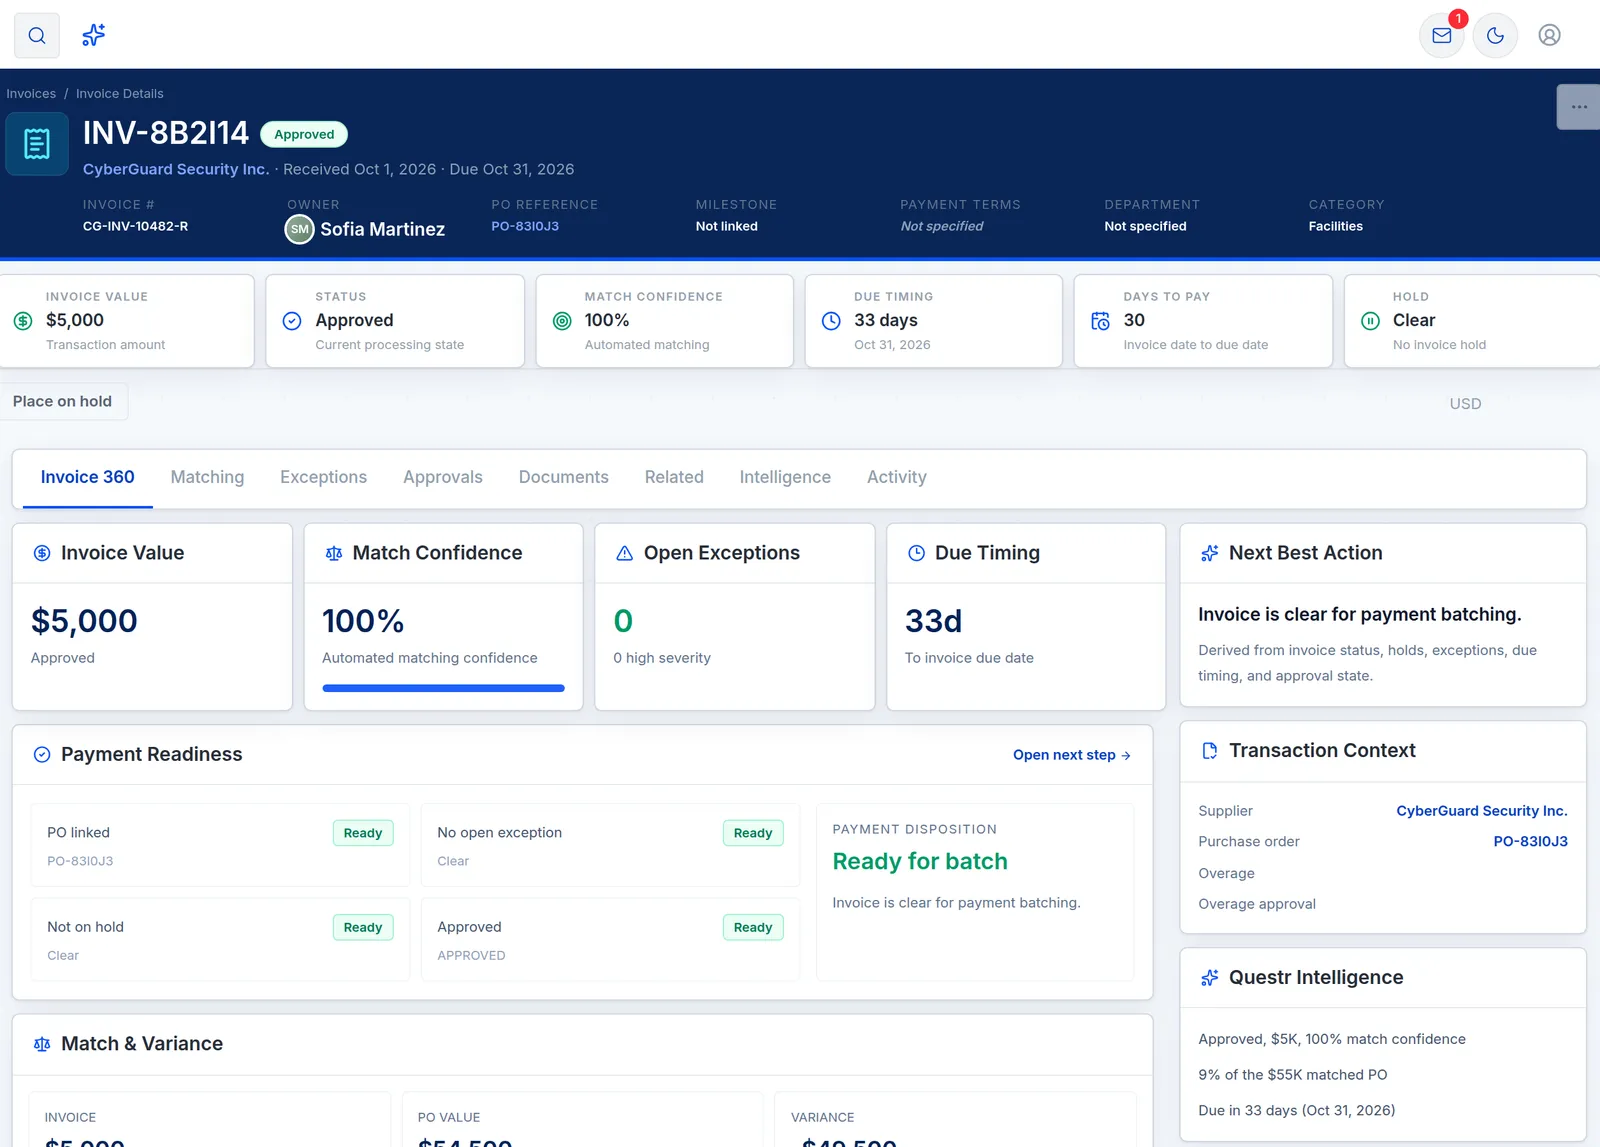Image resolution: width=1600 pixels, height=1147 pixels.
Task: Click Ready for batch disposition text
Action: coord(920,862)
